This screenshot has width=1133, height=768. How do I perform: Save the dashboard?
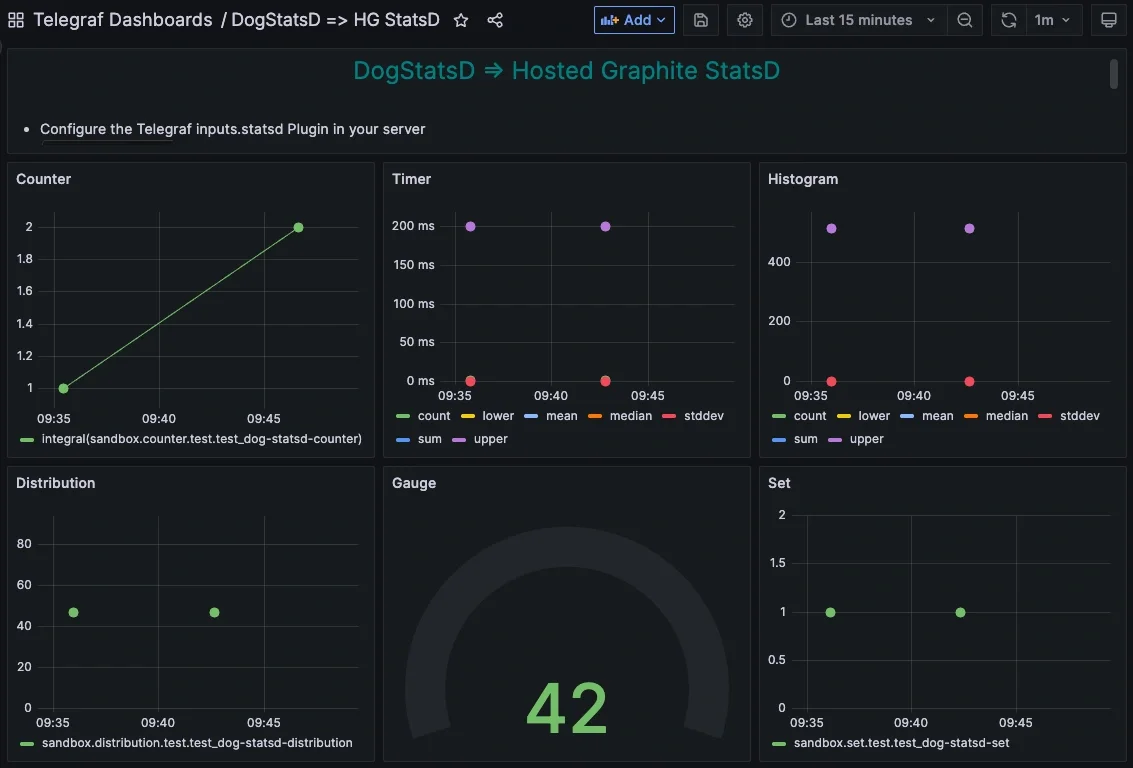pyautogui.click(x=700, y=20)
